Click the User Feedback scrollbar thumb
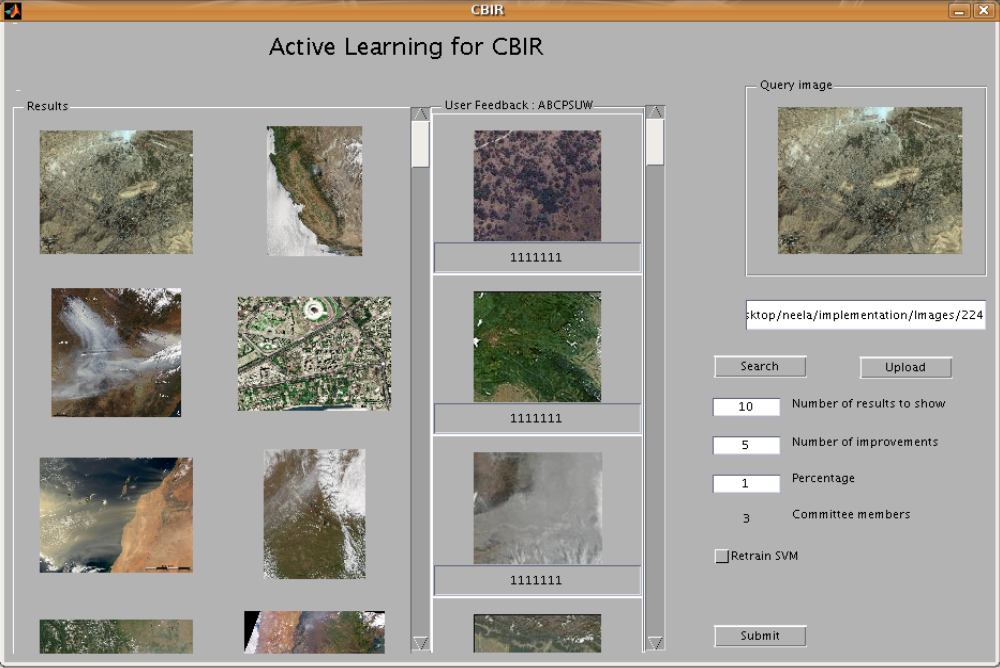The width and height of the screenshot is (1000, 668). (x=655, y=142)
